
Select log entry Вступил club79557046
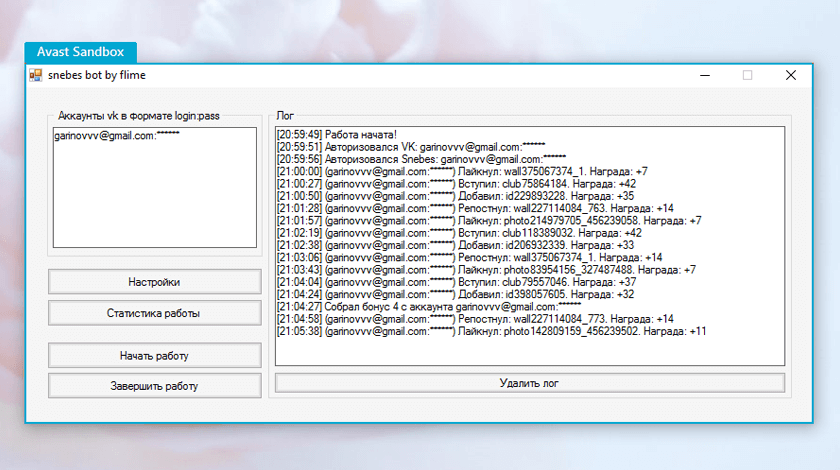click(456, 282)
